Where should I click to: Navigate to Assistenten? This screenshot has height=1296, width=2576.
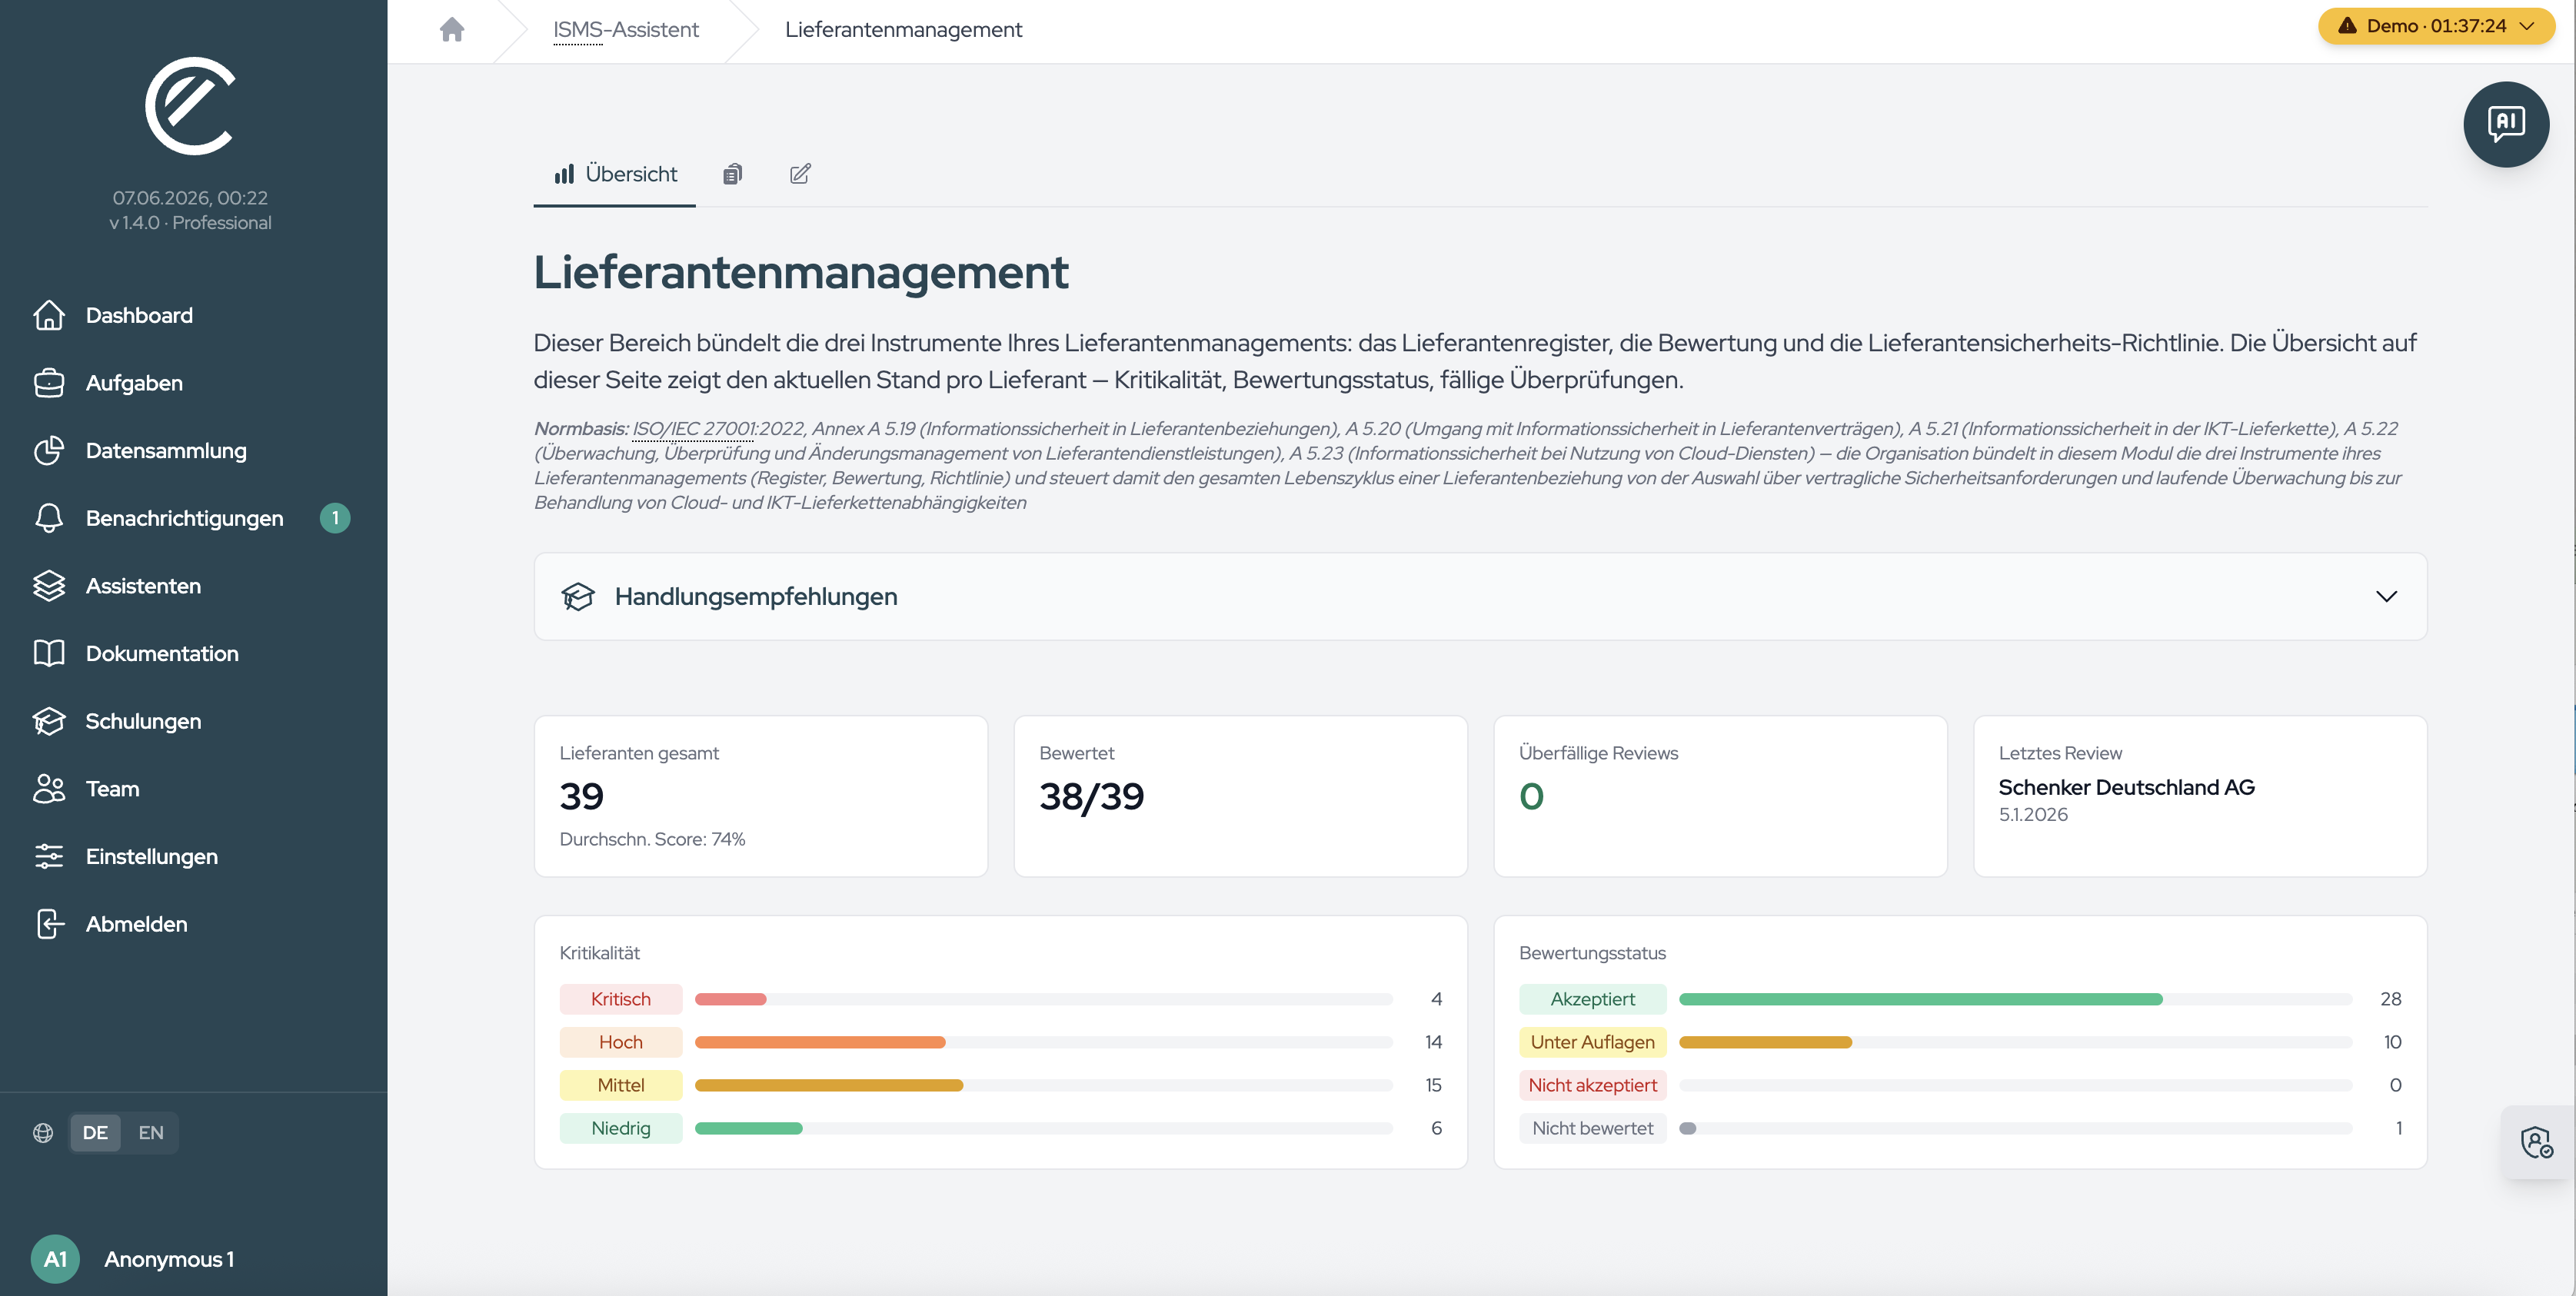143,586
